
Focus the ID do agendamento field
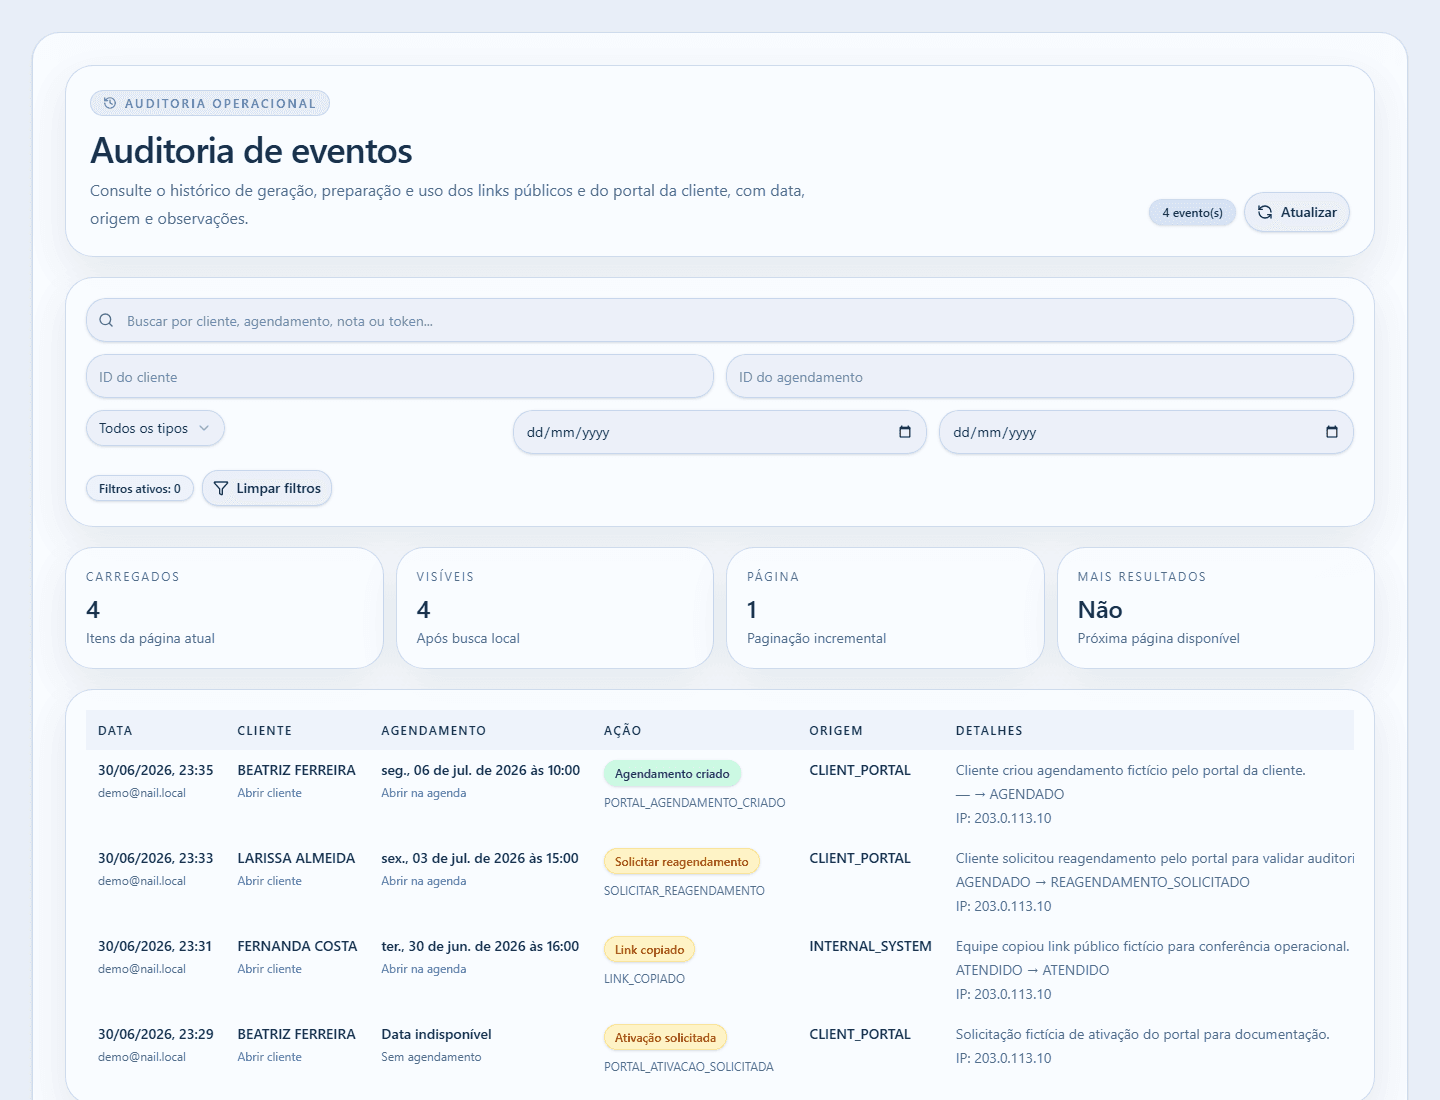click(1040, 377)
